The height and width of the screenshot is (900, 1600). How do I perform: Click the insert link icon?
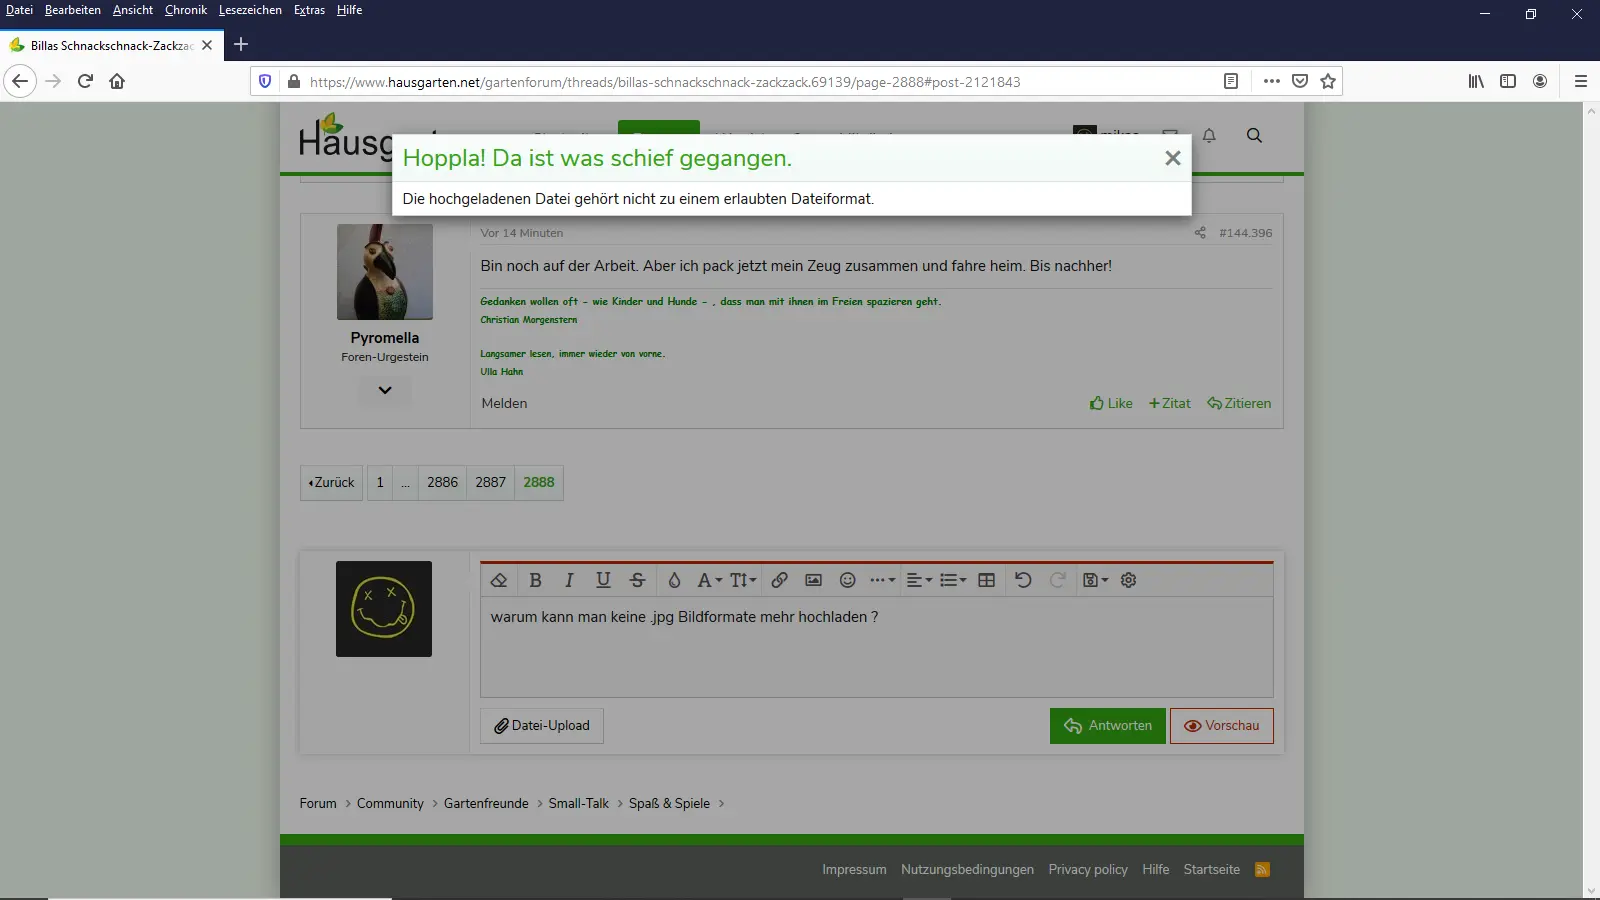780,580
